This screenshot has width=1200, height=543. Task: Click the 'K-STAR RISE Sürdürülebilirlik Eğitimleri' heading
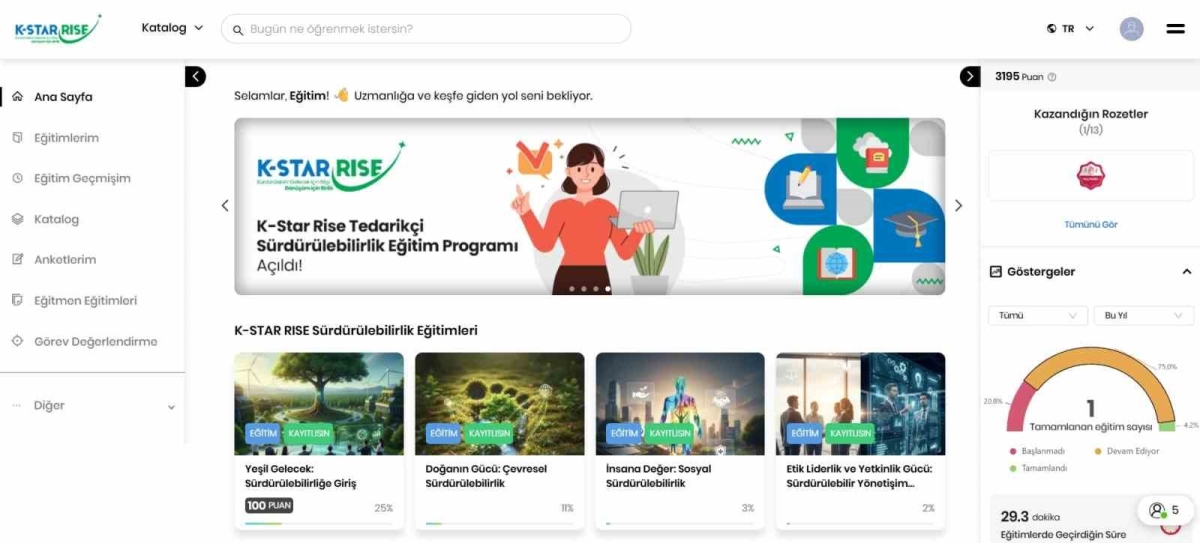pyautogui.click(x=356, y=330)
